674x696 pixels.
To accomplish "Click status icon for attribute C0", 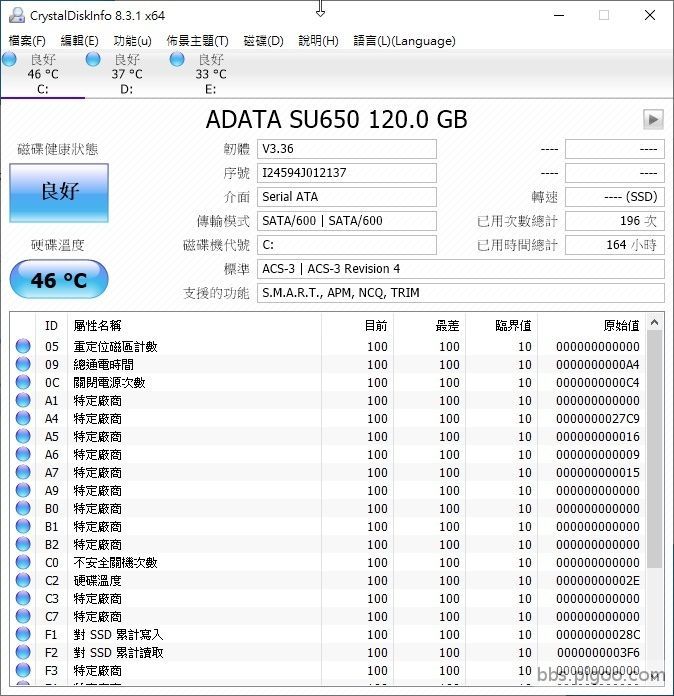I will (23, 562).
